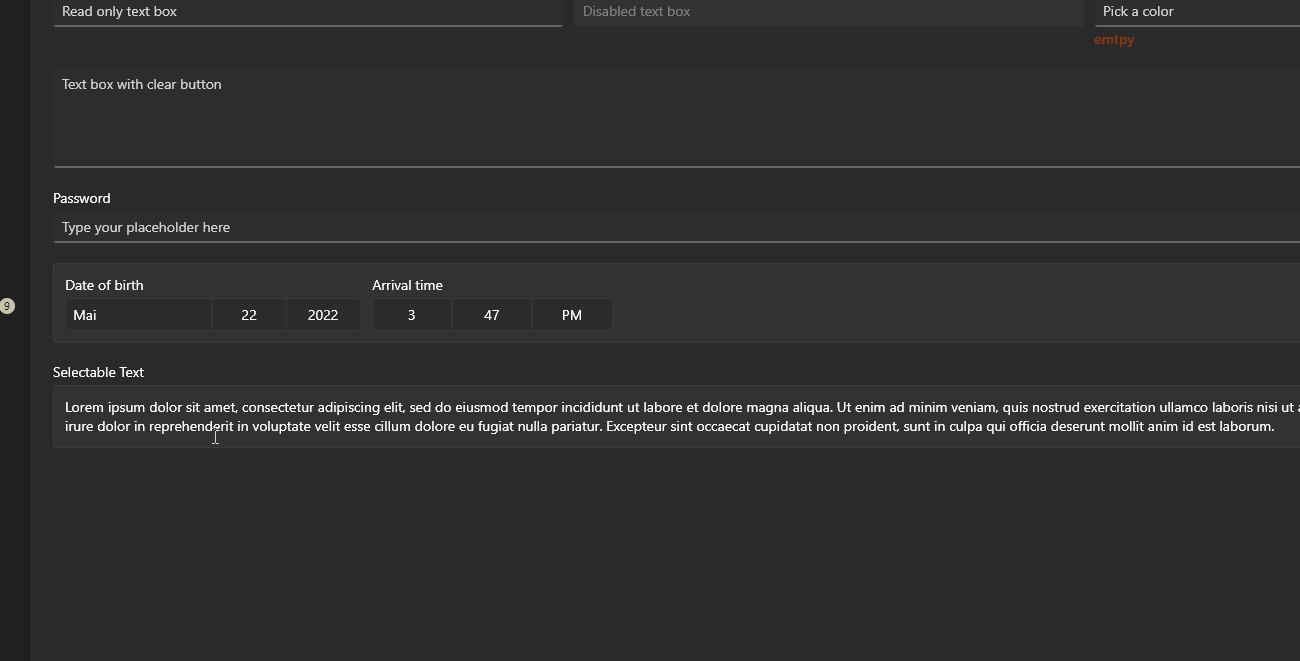Viewport: 1300px width, 661px height.
Task: Toggle the PM selector to AM
Action: [x=571, y=314]
